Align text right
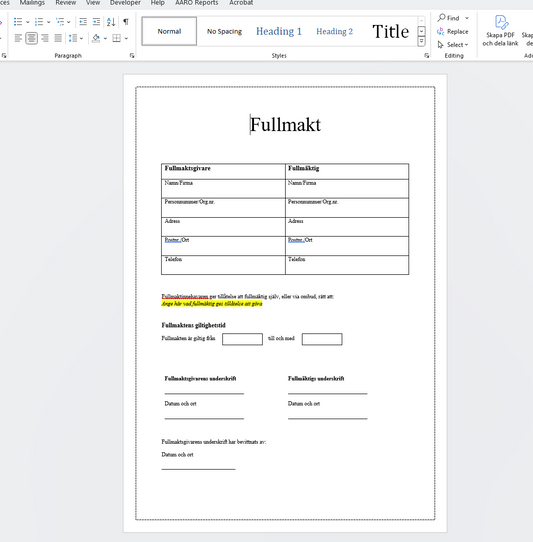The width and height of the screenshot is (533, 542). (x=45, y=38)
